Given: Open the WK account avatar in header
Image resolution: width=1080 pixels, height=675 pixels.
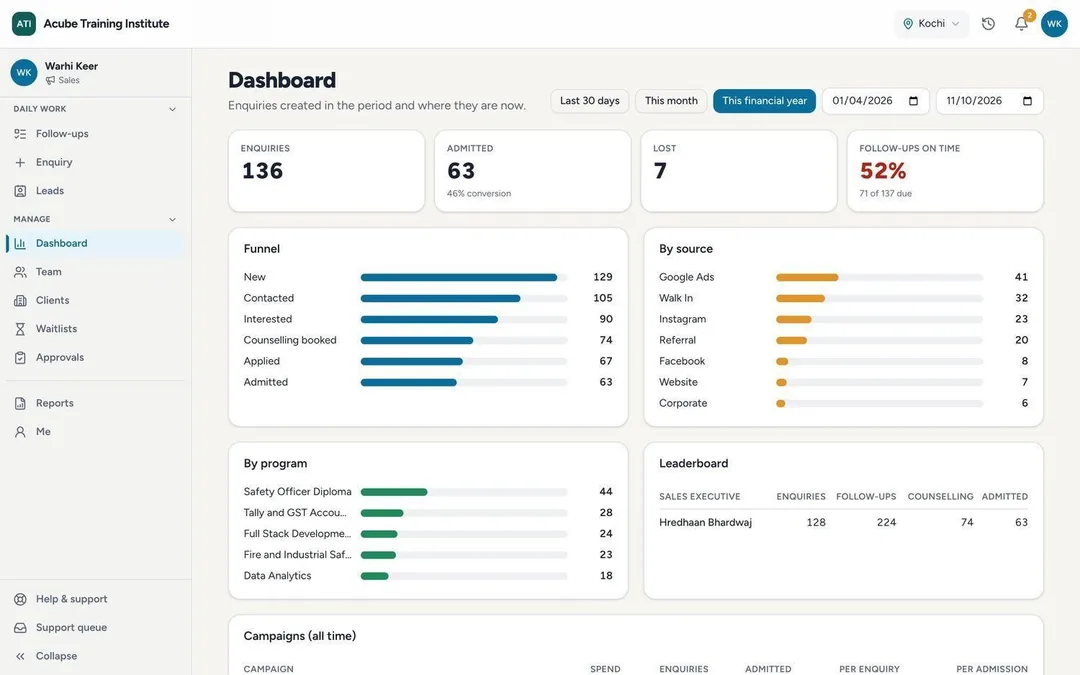Looking at the screenshot, I should coord(1054,23).
